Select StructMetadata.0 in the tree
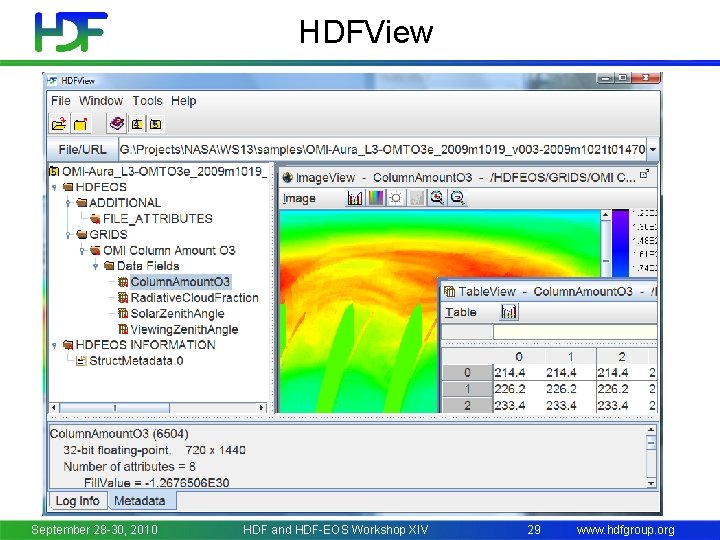Viewport: 720px width, 540px height. point(136,361)
